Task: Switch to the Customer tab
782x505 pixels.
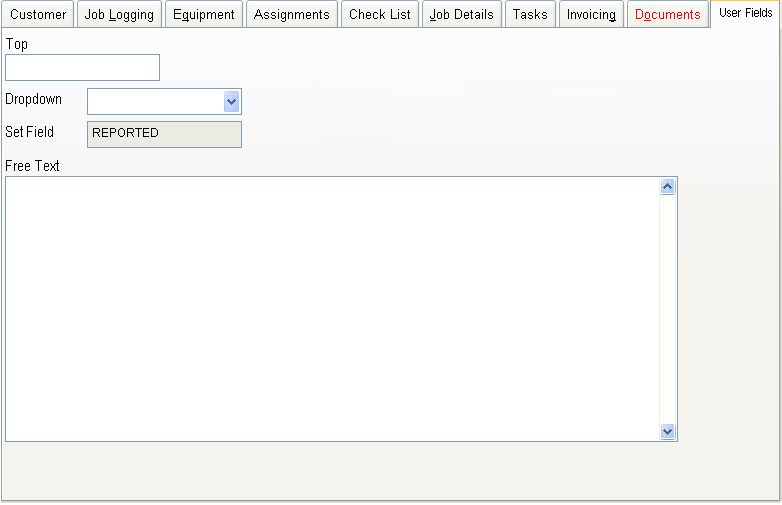Action: click(x=38, y=15)
